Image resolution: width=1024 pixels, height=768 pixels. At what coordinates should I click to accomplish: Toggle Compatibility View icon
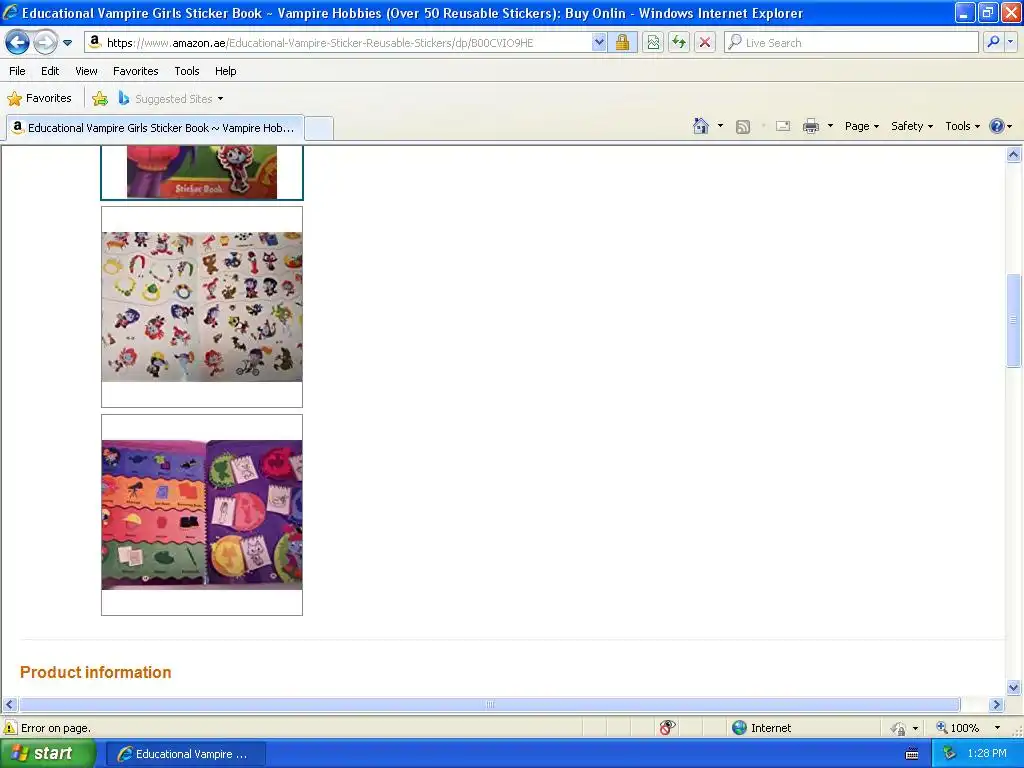point(652,43)
